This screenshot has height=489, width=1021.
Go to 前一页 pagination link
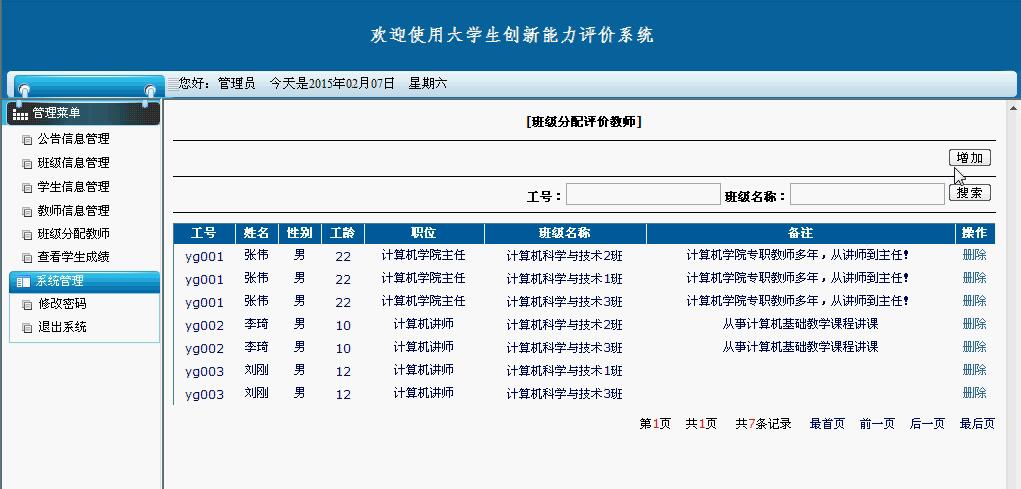click(877, 424)
